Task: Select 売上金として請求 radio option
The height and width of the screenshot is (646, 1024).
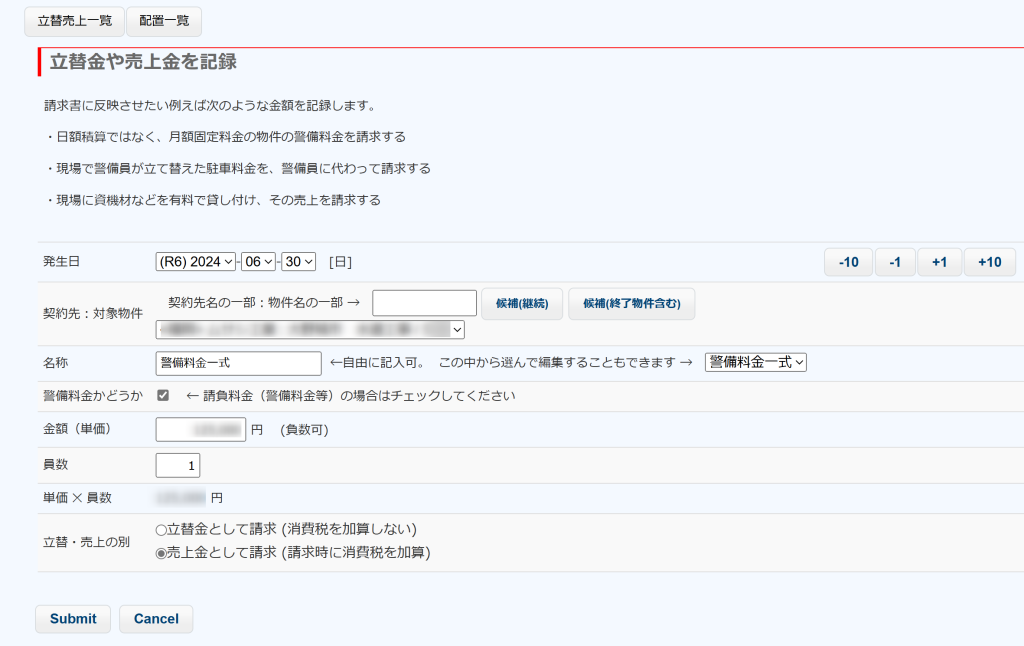Action: [x=161, y=553]
